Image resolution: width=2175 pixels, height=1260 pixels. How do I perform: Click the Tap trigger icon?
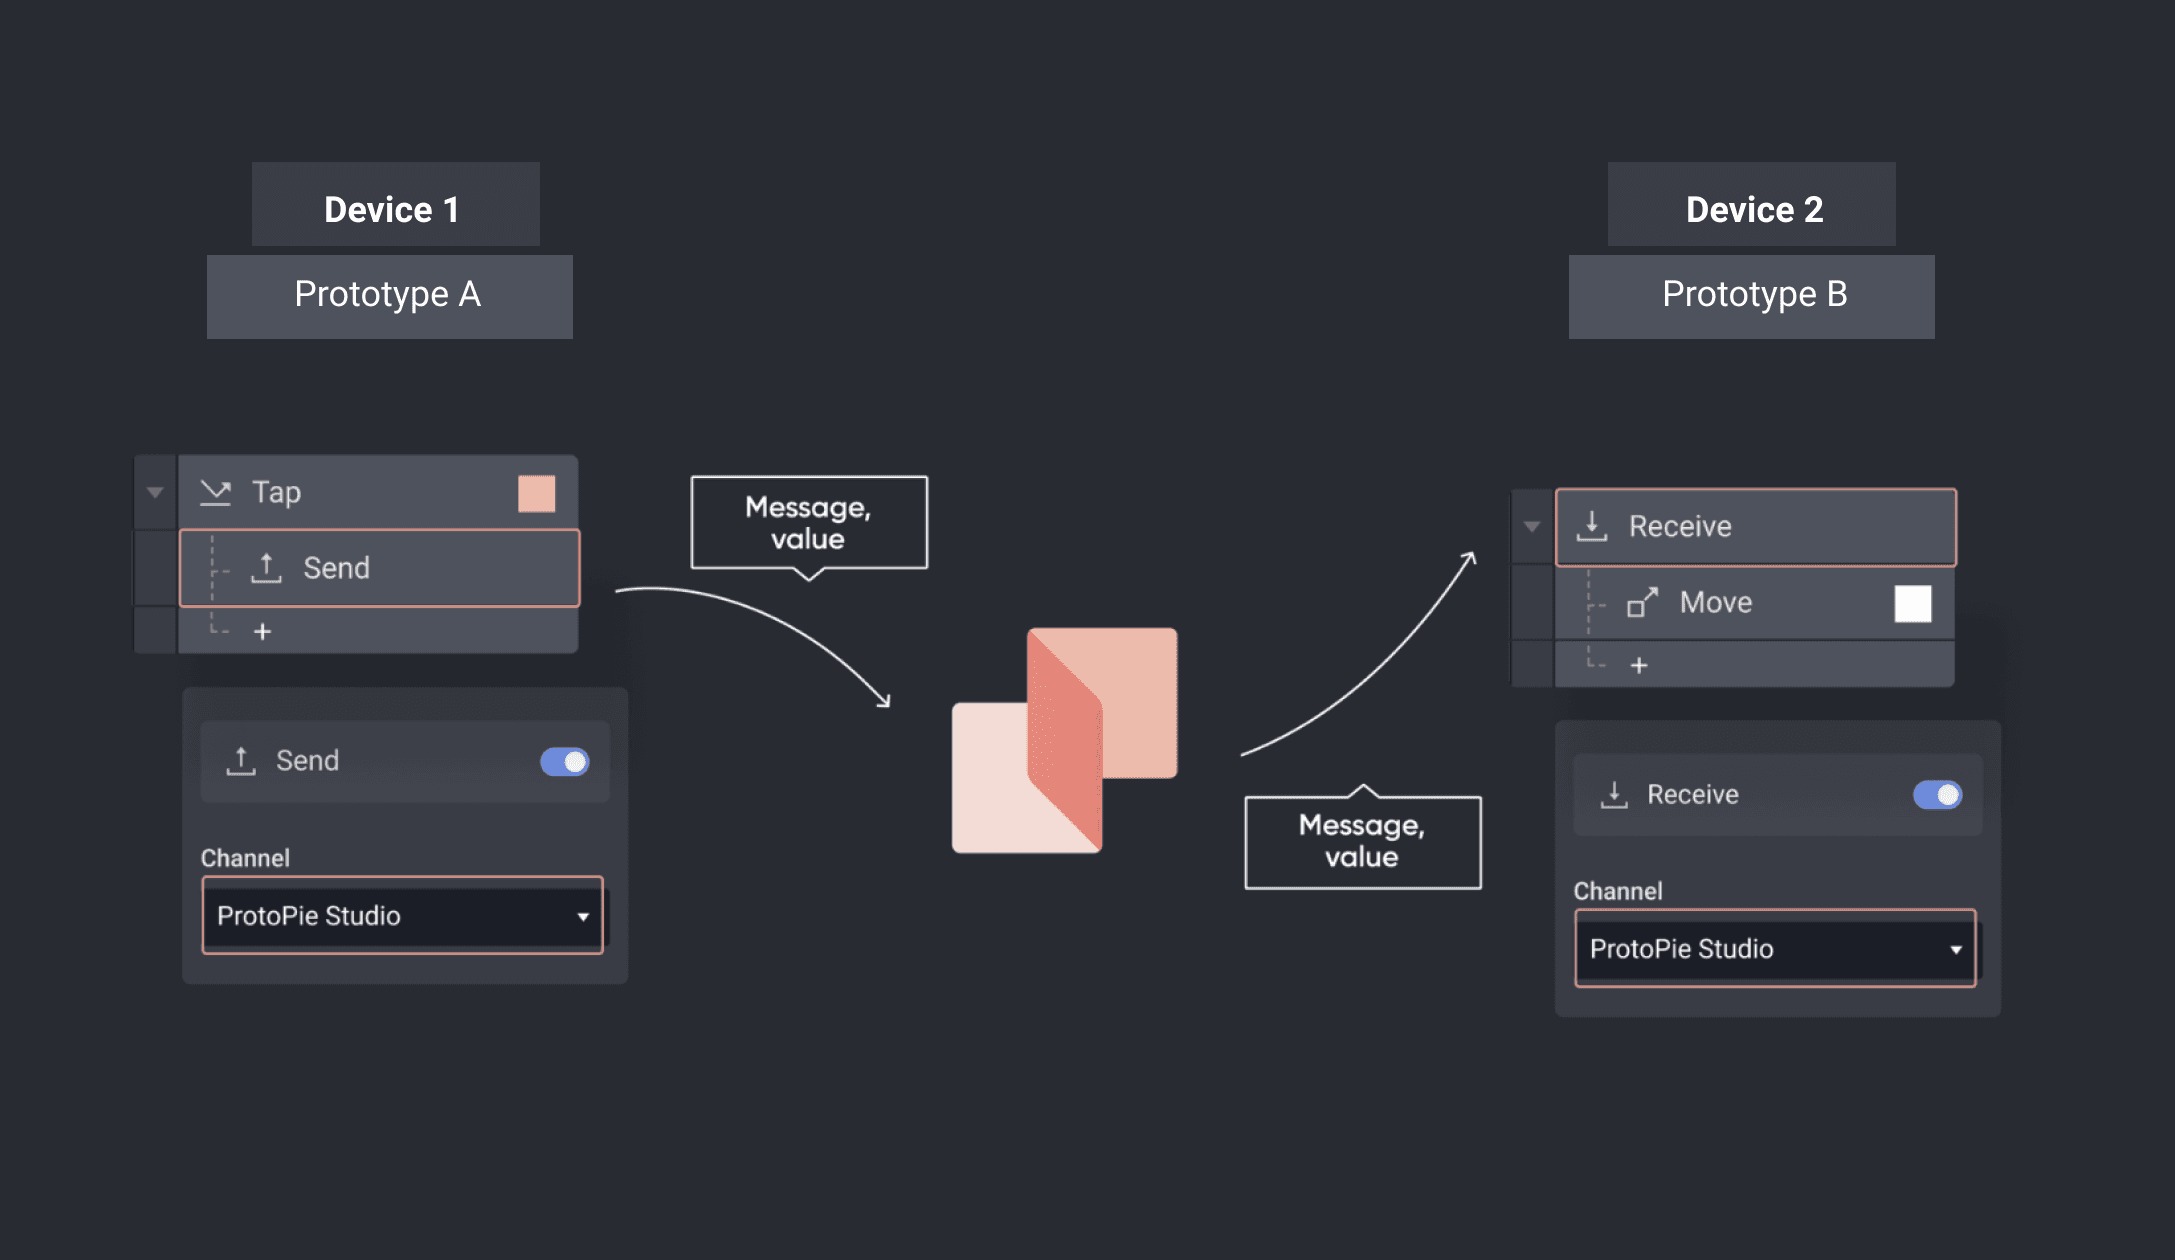(x=215, y=492)
